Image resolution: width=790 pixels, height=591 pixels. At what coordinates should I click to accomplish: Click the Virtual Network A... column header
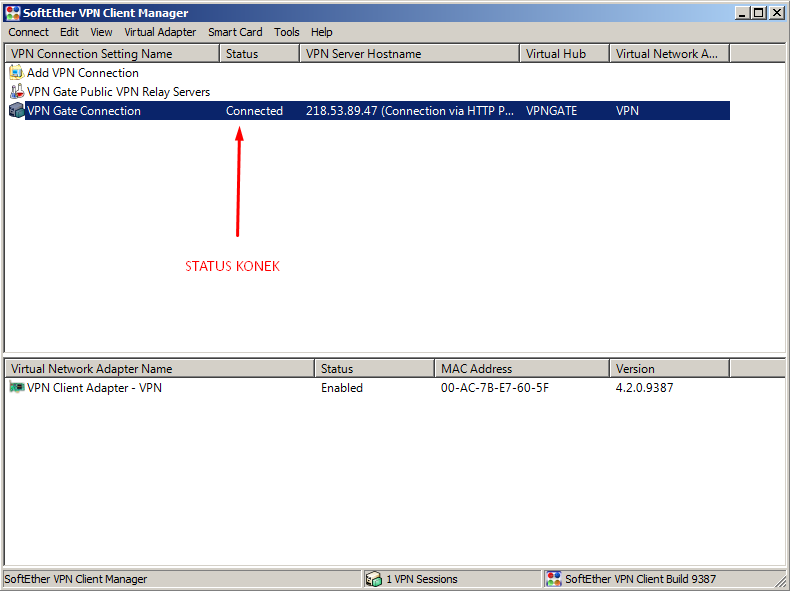[x=670, y=54]
